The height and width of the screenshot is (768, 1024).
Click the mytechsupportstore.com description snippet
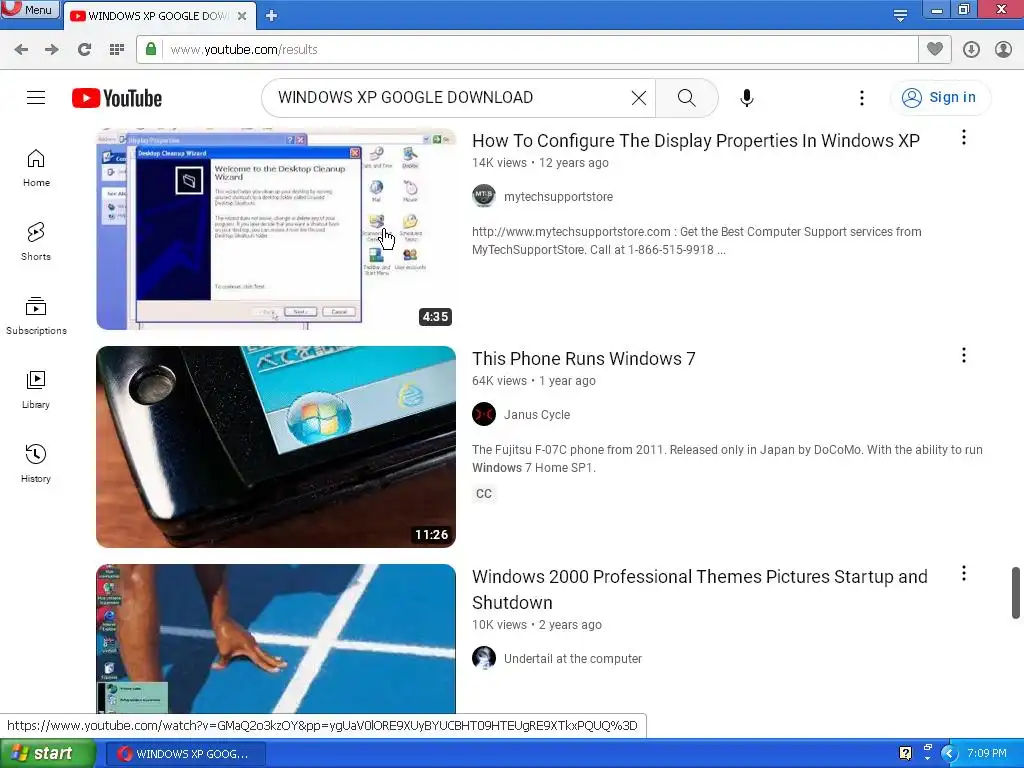click(696, 240)
